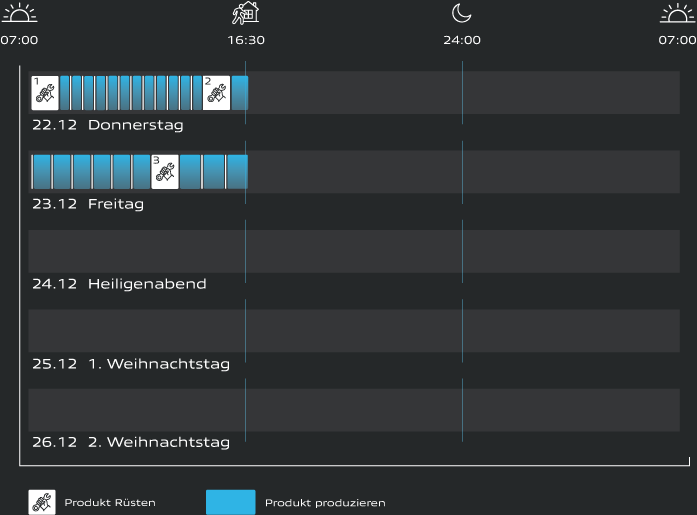Click the 23.12 Freitag day label
The width and height of the screenshot is (697, 515).
[x=88, y=204]
